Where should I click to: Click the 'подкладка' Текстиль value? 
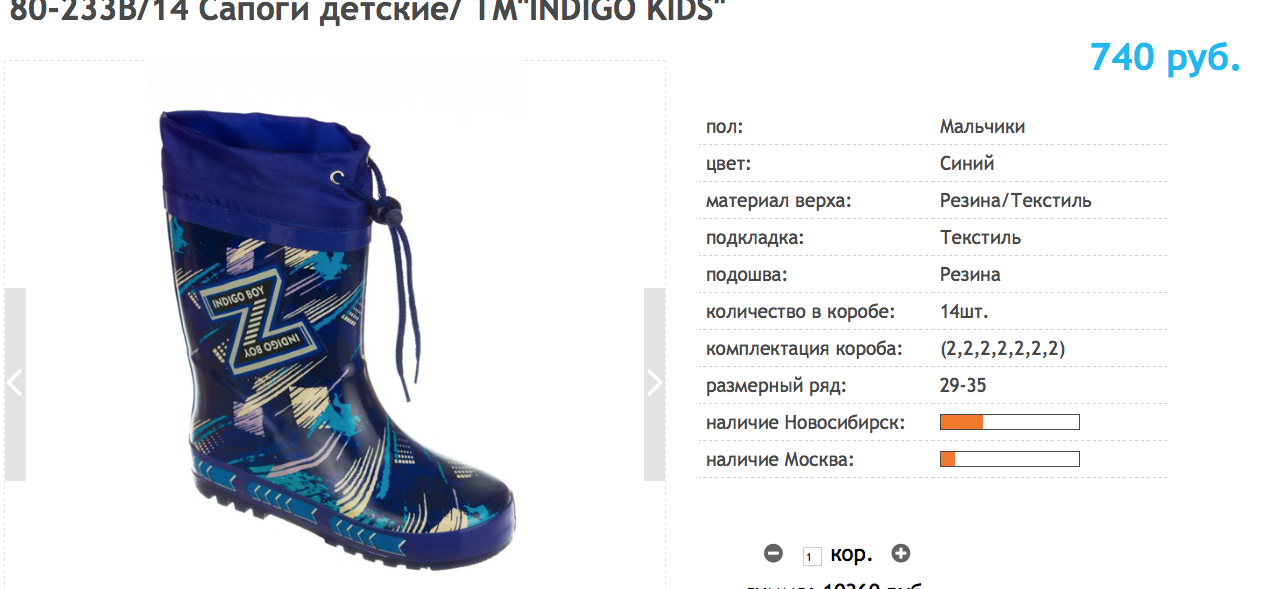coord(981,238)
